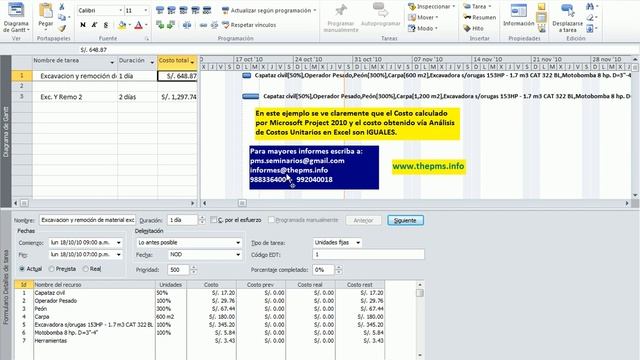The width and height of the screenshot is (640, 360).
Task: Select cost cell 'S/. 648.87'
Action: [178, 76]
